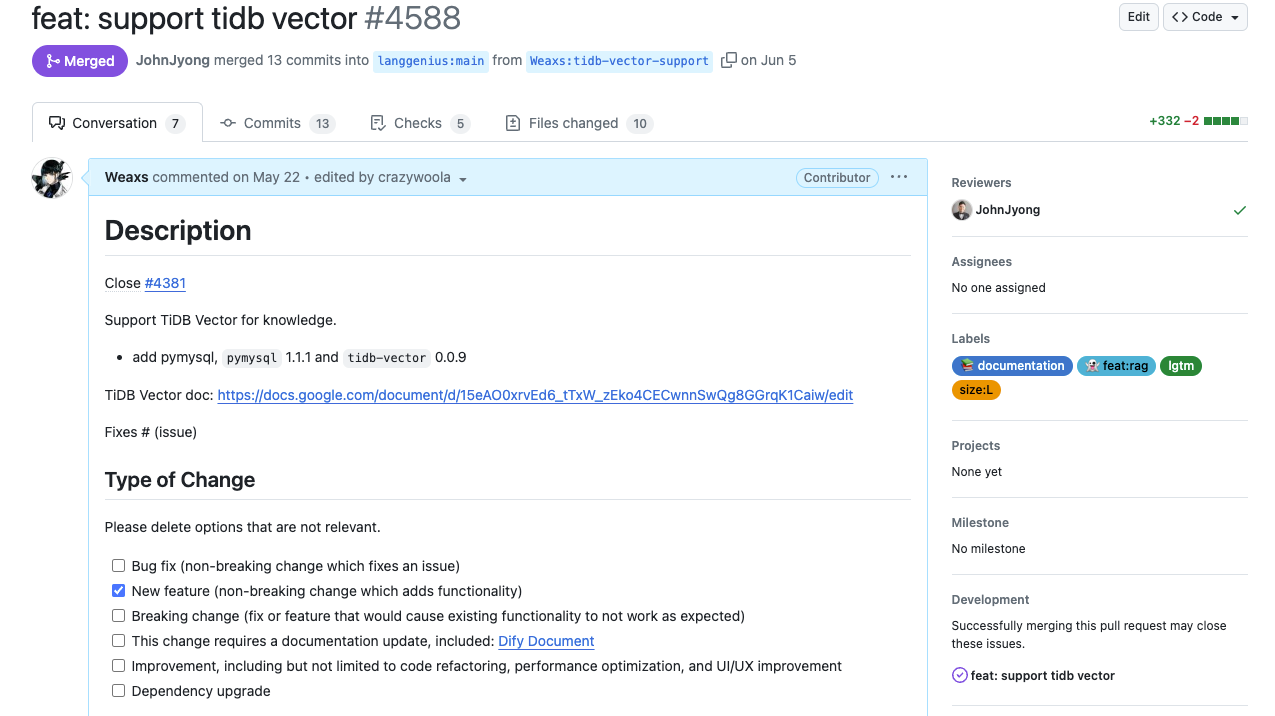The height and width of the screenshot is (716, 1275).
Task: Click the green lgtm label
Action: pos(1181,366)
